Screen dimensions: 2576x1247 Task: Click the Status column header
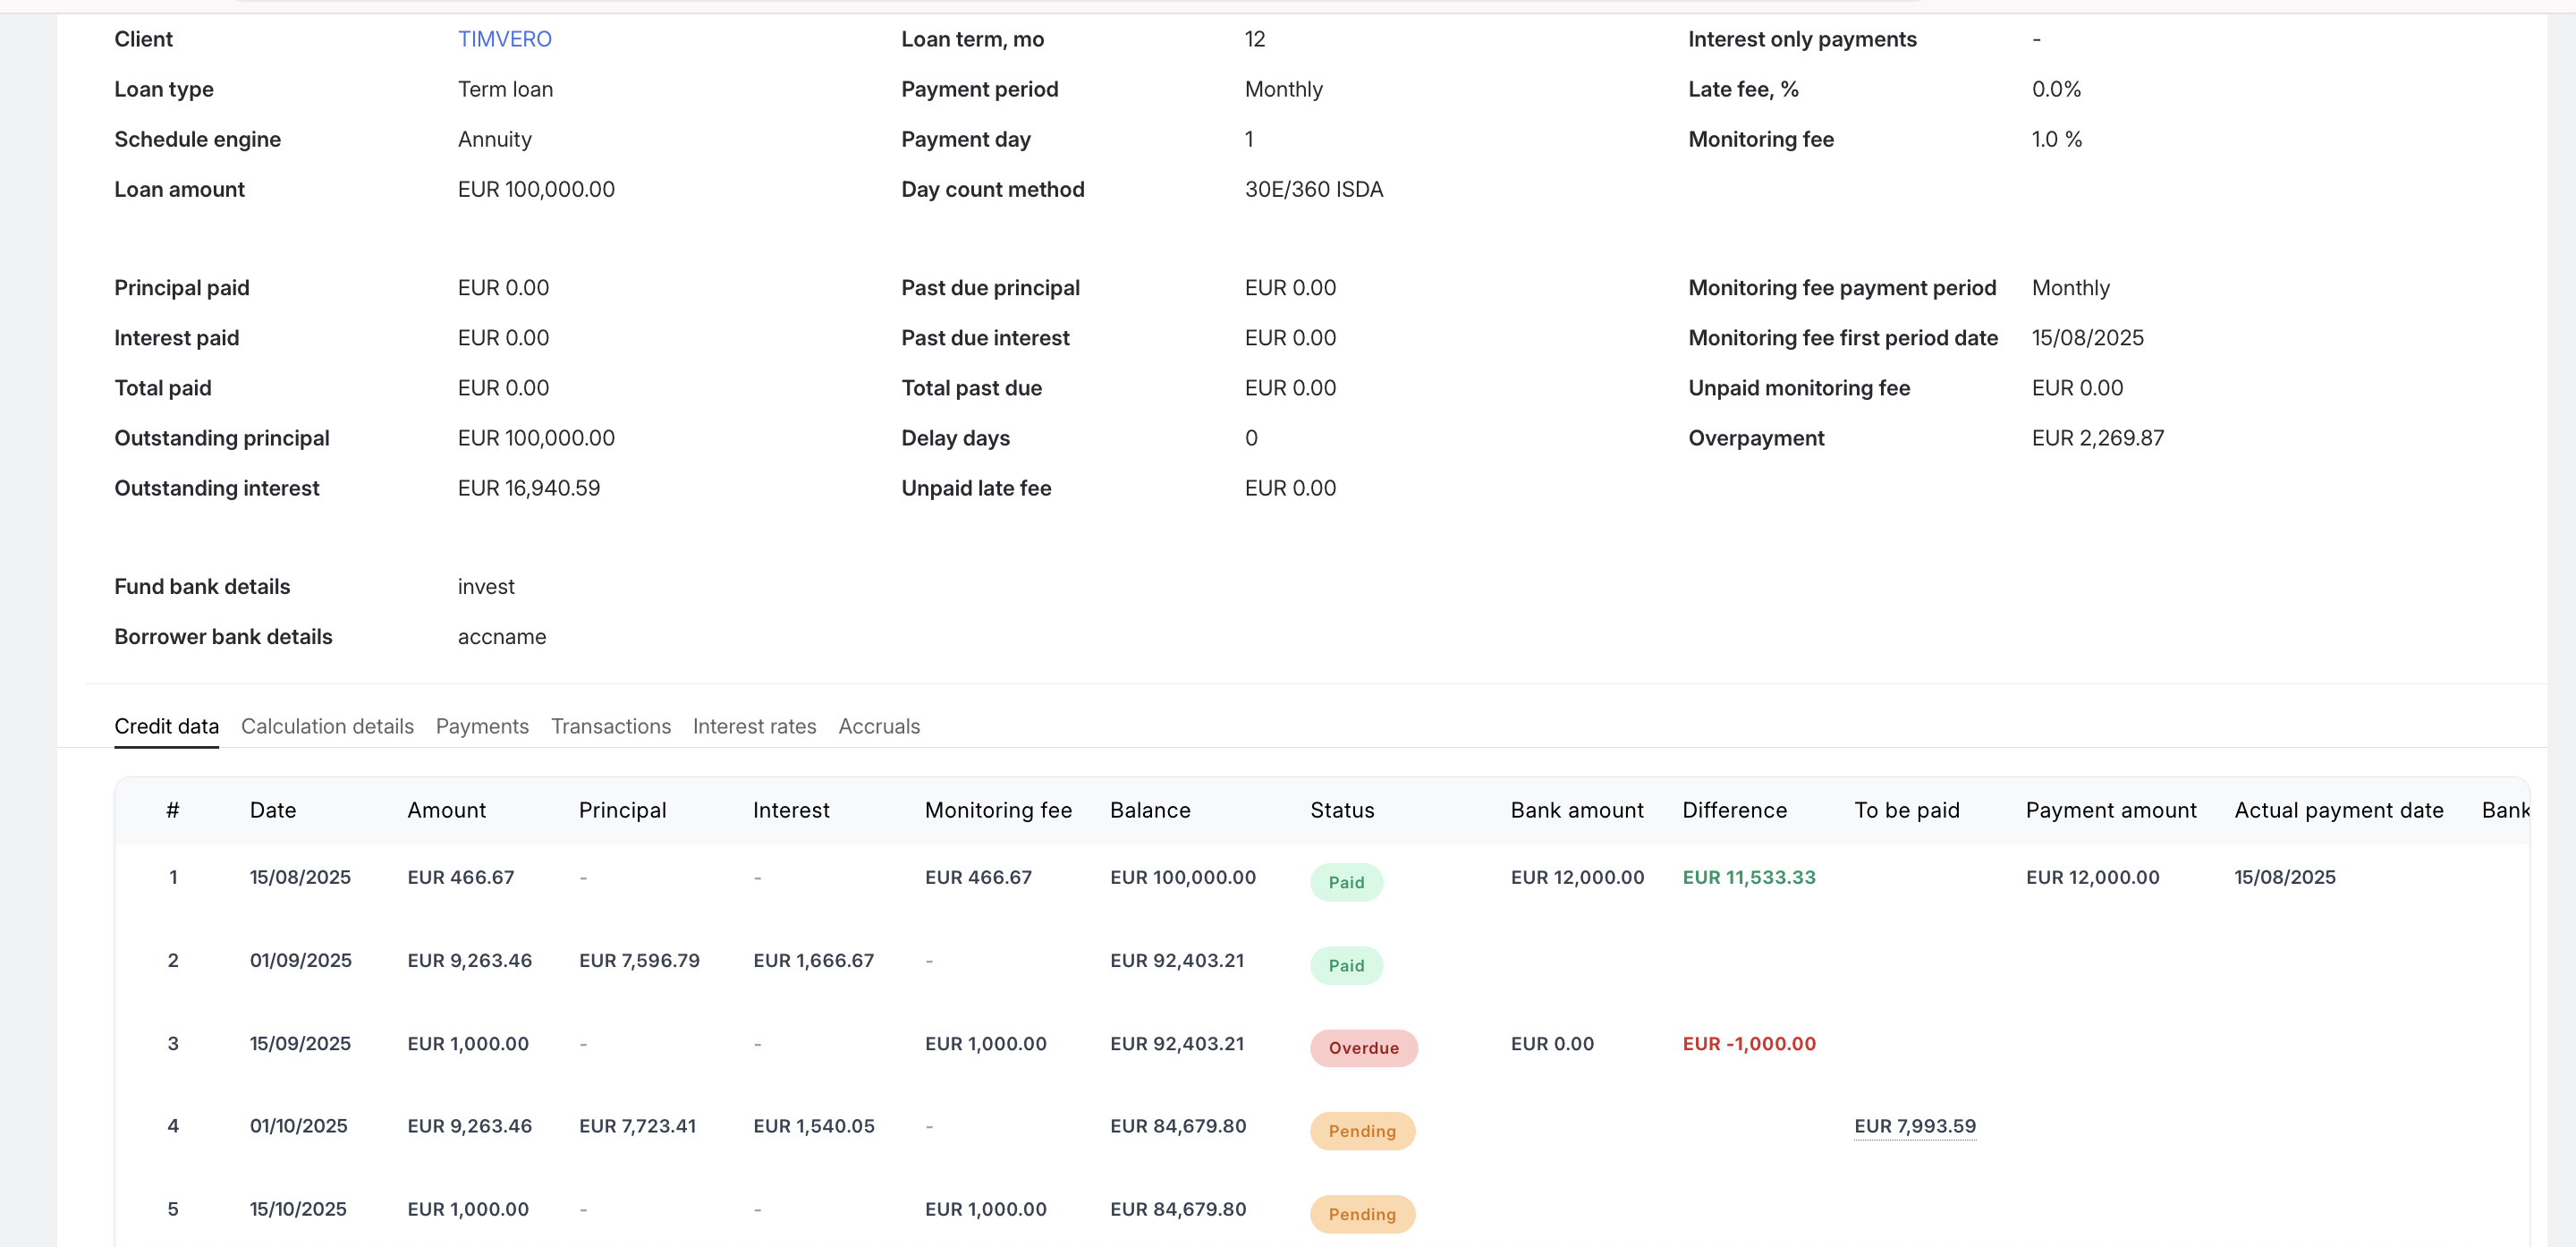(x=1341, y=810)
